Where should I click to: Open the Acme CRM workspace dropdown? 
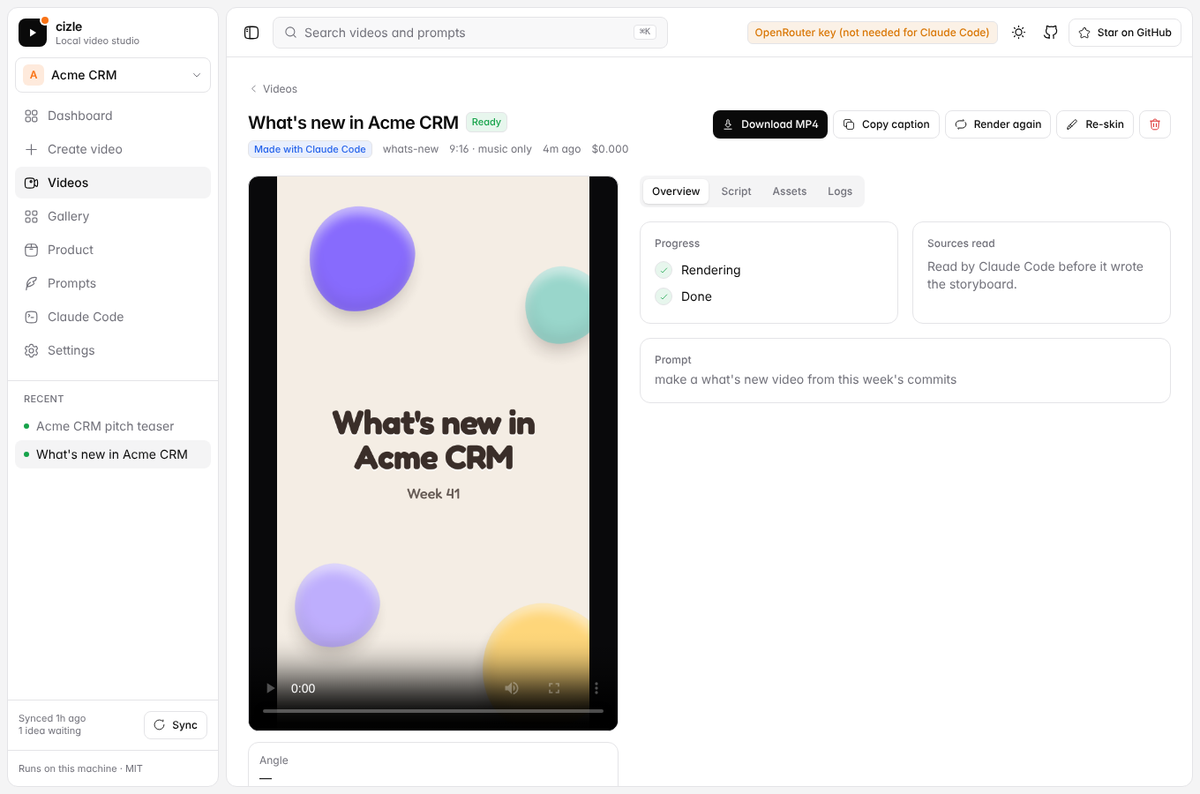pyautogui.click(x=113, y=75)
